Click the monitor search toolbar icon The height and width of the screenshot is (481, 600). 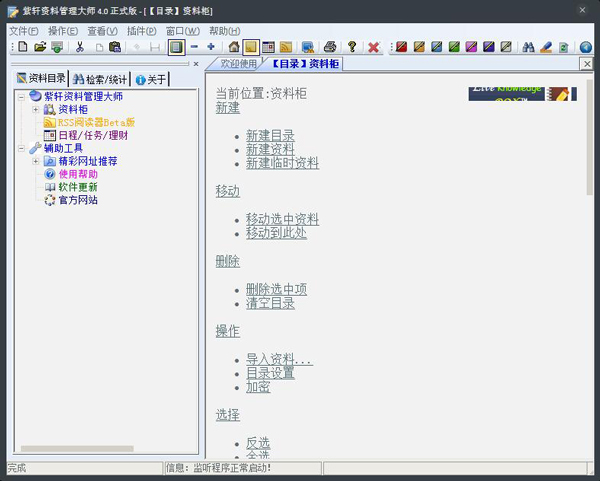tap(308, 47)
